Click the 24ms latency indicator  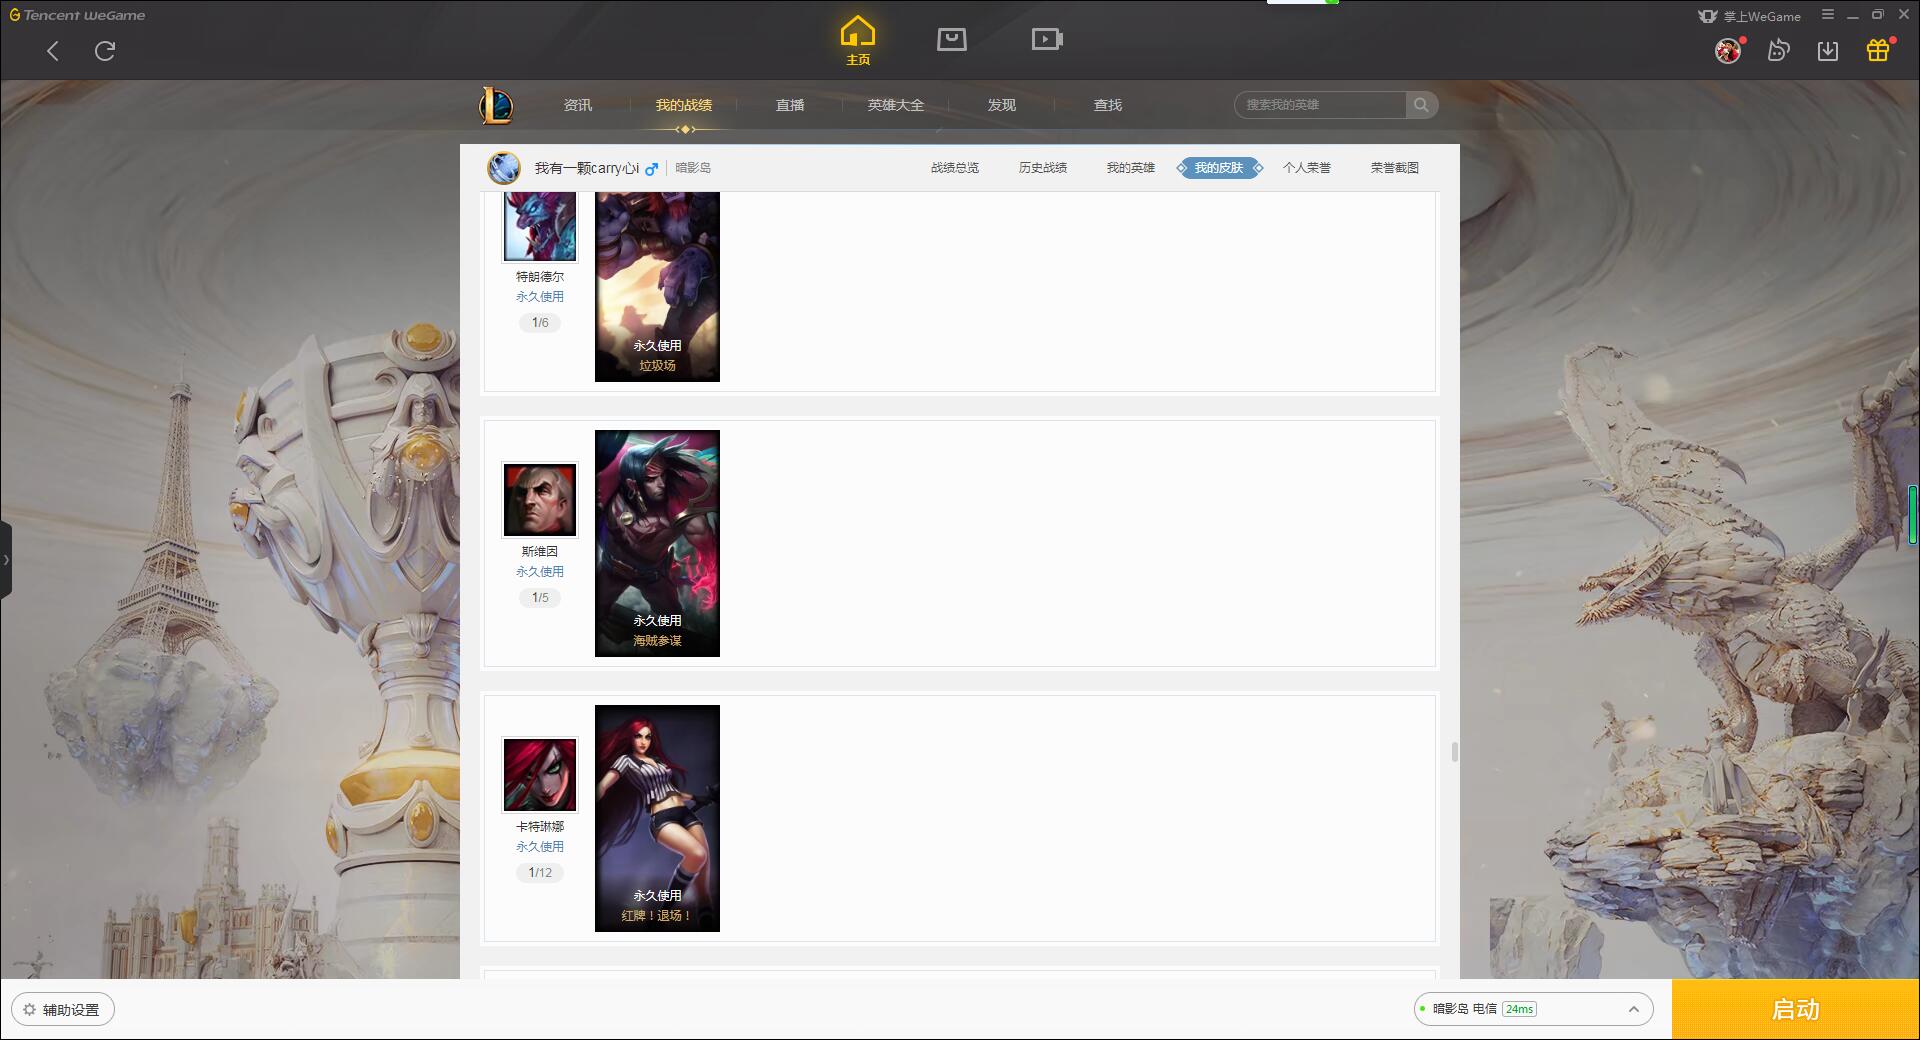(1519, 1010)
